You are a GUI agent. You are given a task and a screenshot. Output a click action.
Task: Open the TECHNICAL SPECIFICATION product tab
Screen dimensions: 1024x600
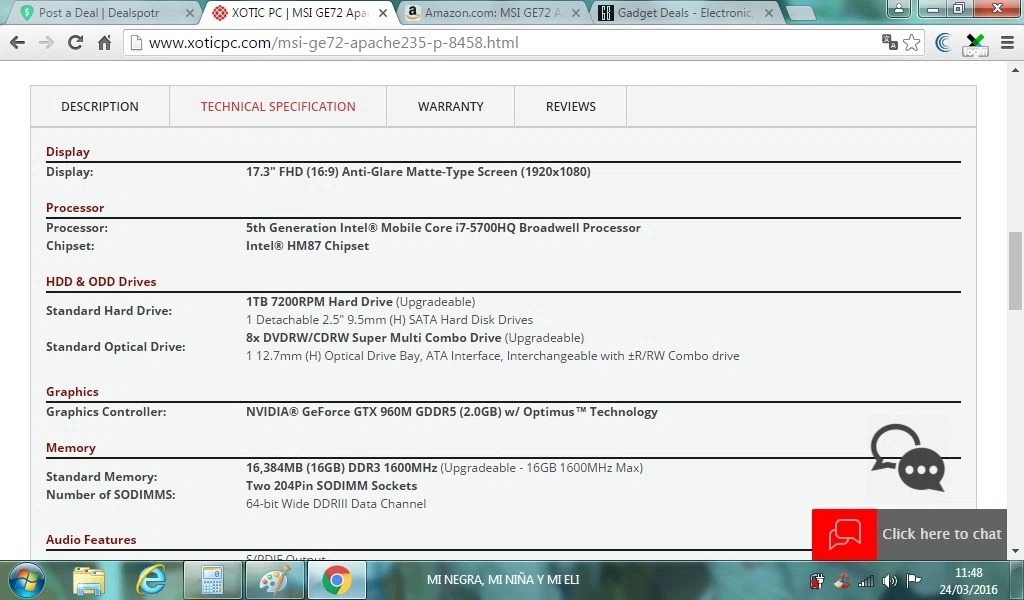278,106
